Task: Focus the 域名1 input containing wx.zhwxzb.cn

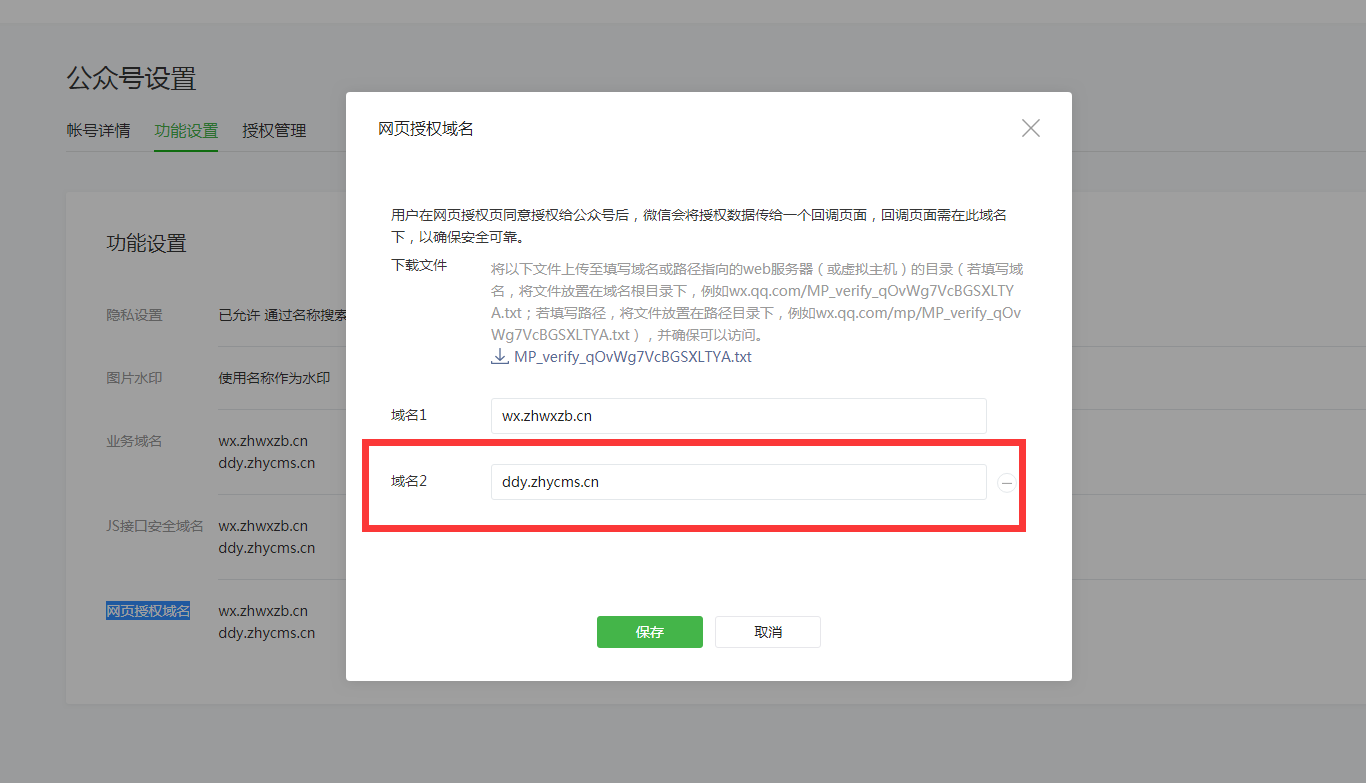Action: point(739,416)
